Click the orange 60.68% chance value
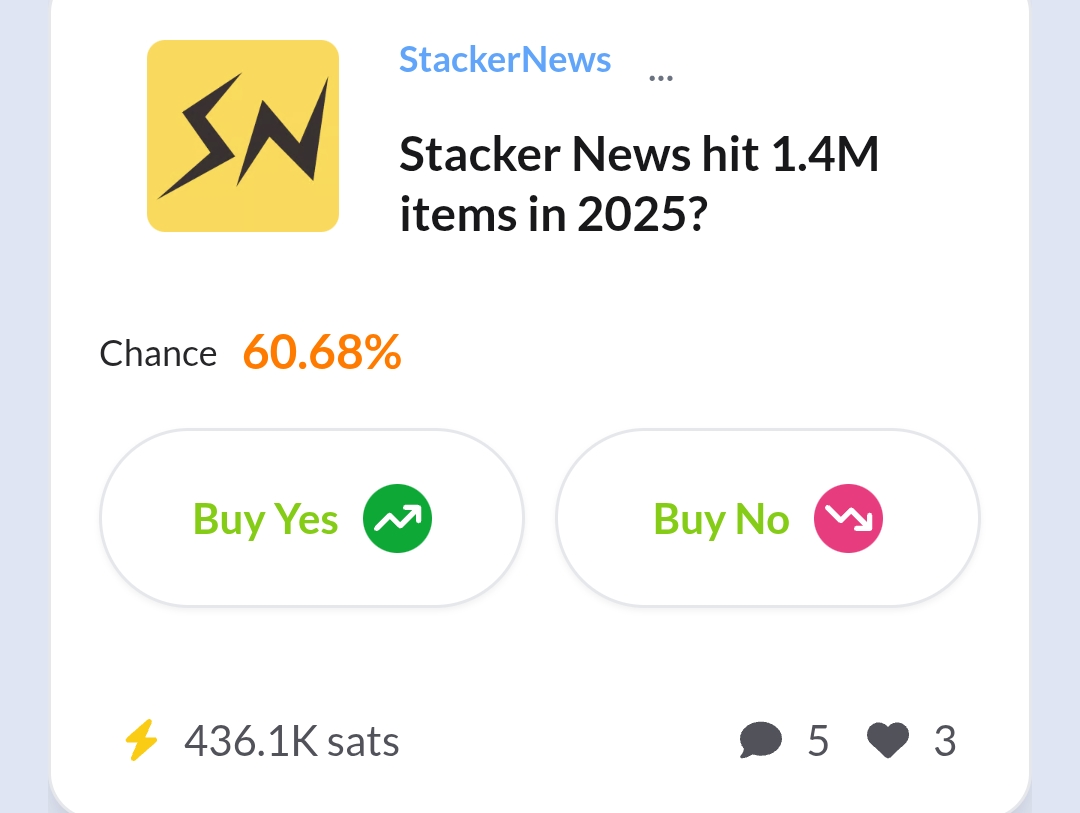This screenshot has height=813, width=1080. 322,352
